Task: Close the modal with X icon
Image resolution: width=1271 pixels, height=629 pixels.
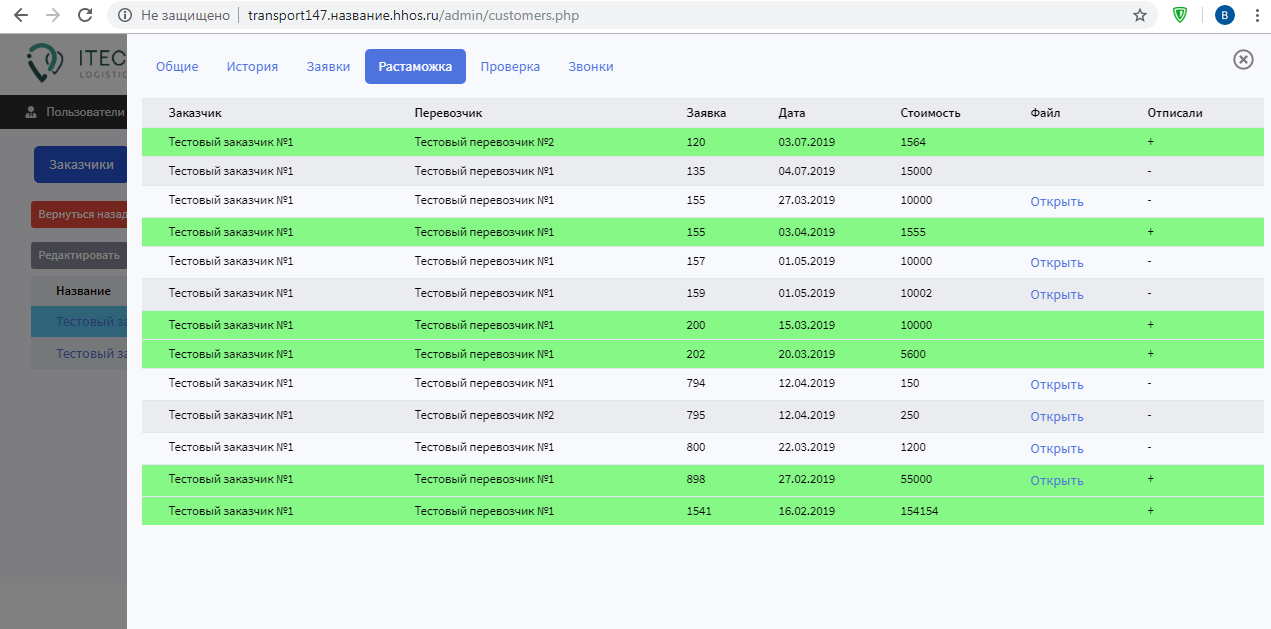Action: coord(1243,60)
